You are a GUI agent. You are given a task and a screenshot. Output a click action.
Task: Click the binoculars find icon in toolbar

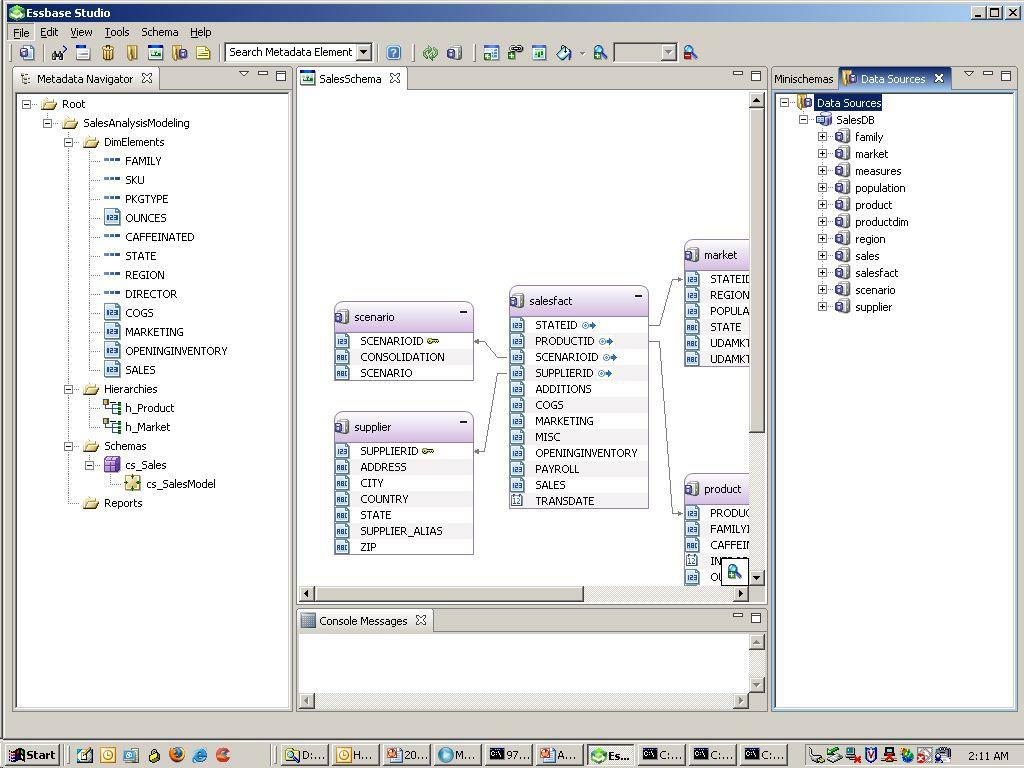[x=59, y=53]
